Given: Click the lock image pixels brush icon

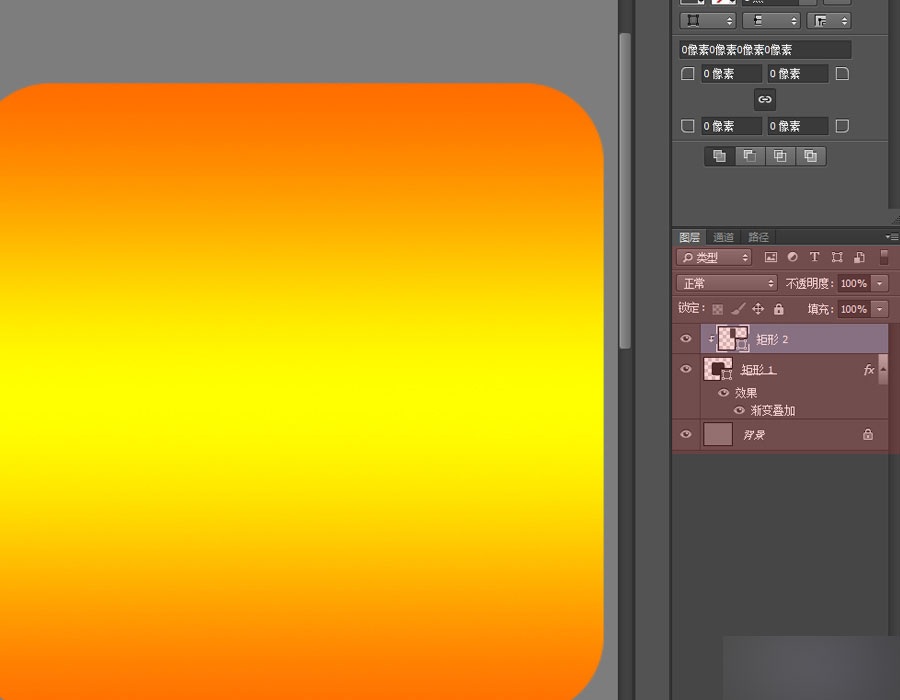Looking at the screenshot, I should (738, 309).
